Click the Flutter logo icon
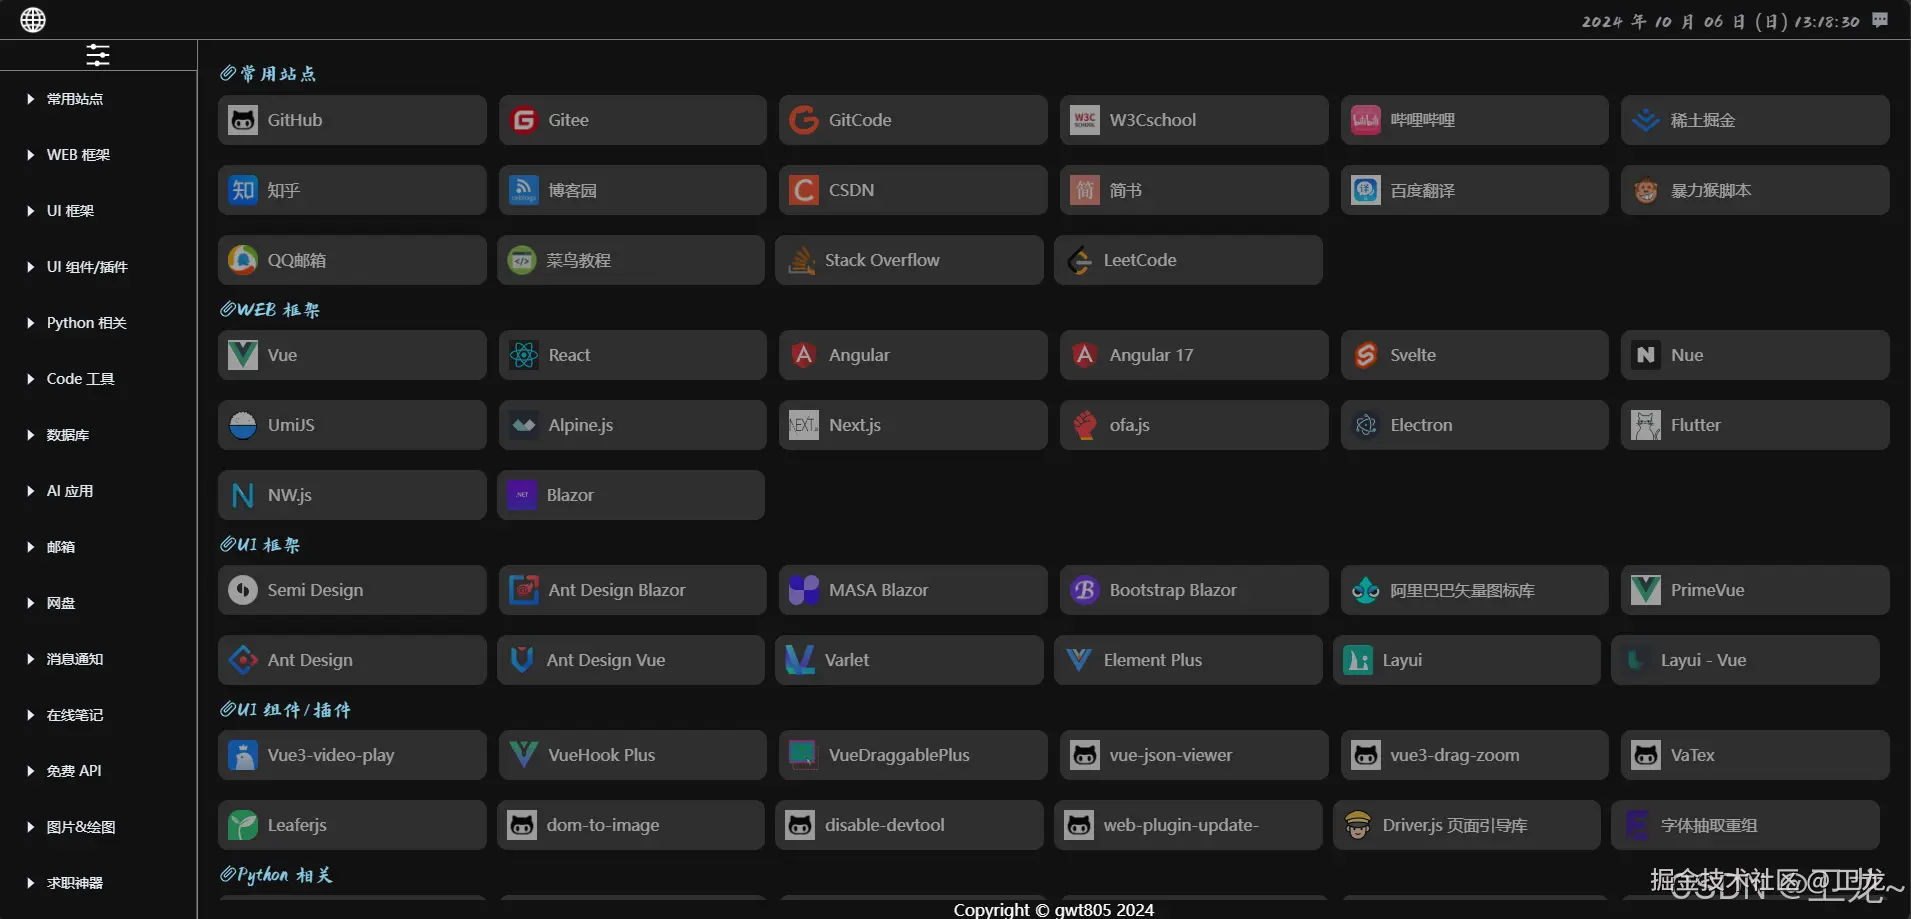 click(x=1646, y=425)
